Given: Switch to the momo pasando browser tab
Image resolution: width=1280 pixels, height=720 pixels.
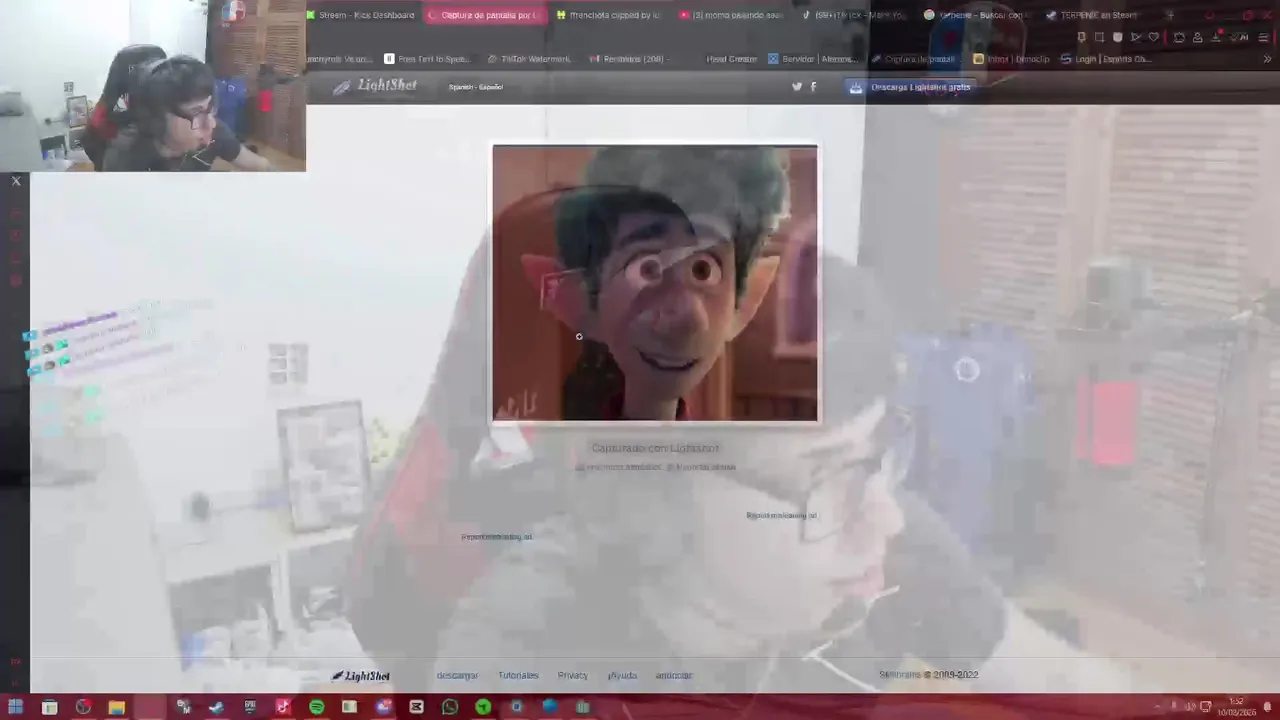Looking at the screenshot, I should point(732,15).
